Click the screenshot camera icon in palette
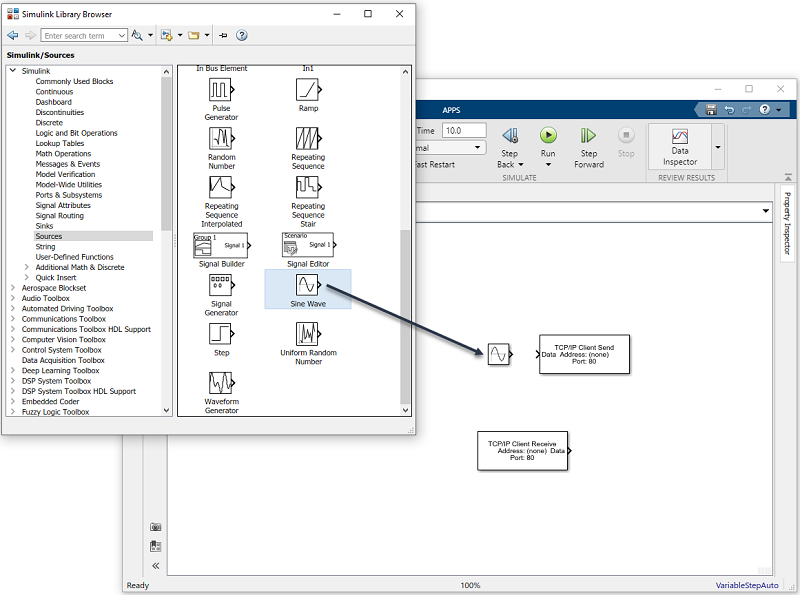 click(155, 527)
